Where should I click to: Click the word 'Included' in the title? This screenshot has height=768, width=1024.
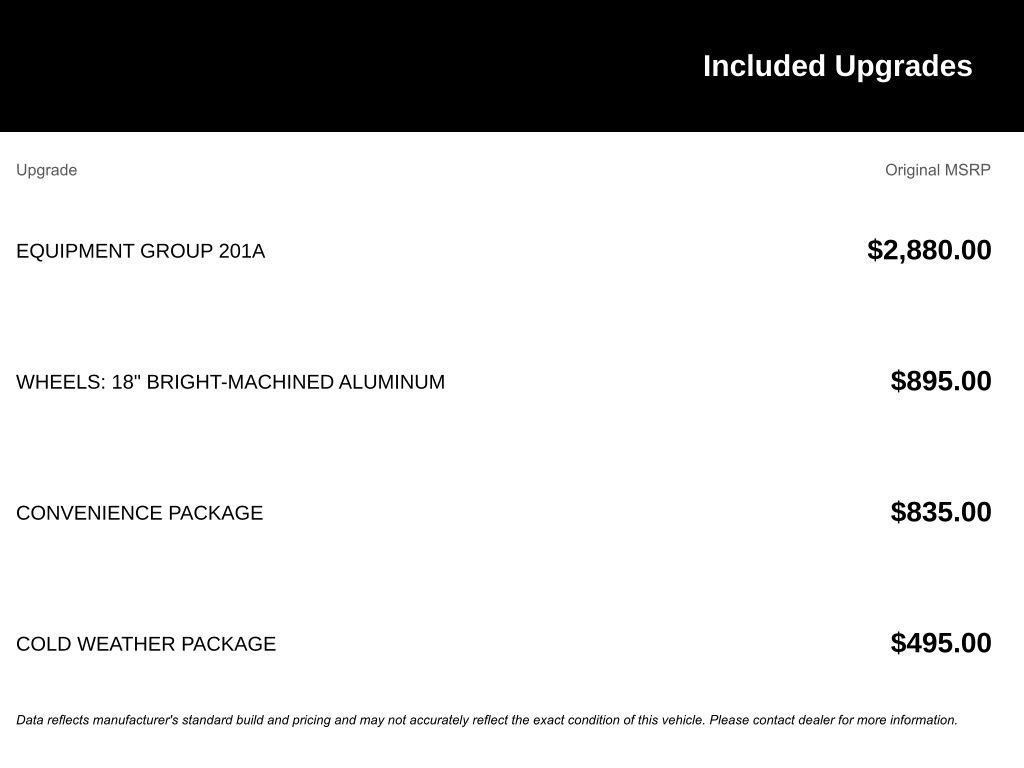pyautogui.click(x=764, y=66)
